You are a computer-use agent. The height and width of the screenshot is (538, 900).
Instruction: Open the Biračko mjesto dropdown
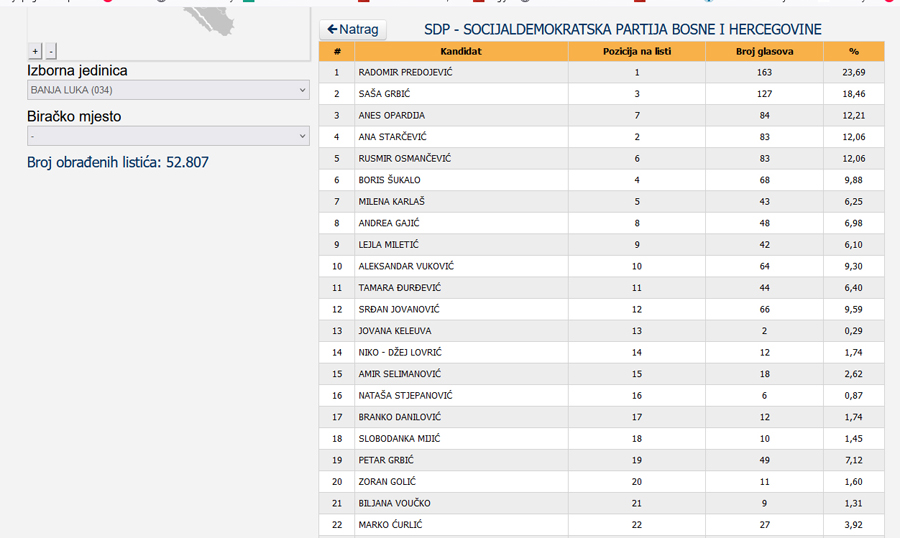168,136
